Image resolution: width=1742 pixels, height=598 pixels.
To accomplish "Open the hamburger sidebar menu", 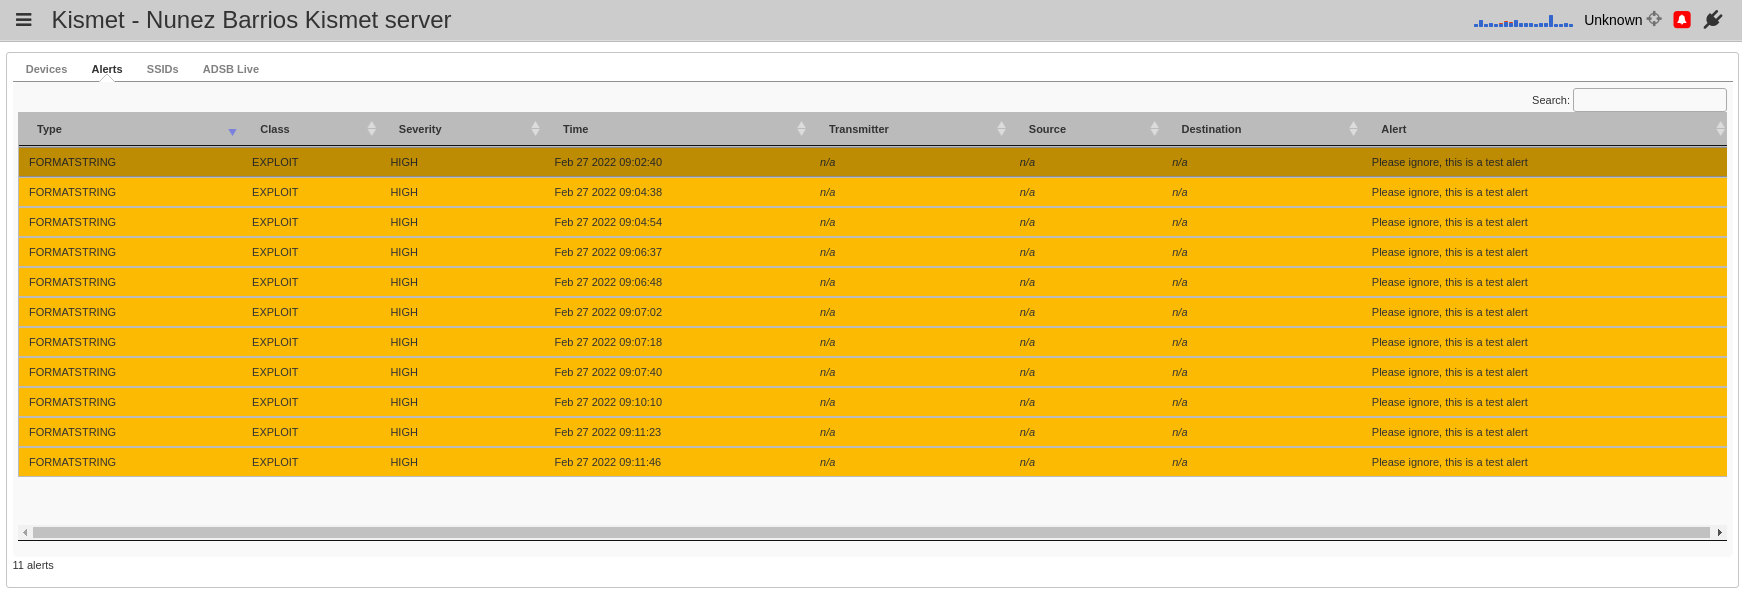I will pos(24,20).
